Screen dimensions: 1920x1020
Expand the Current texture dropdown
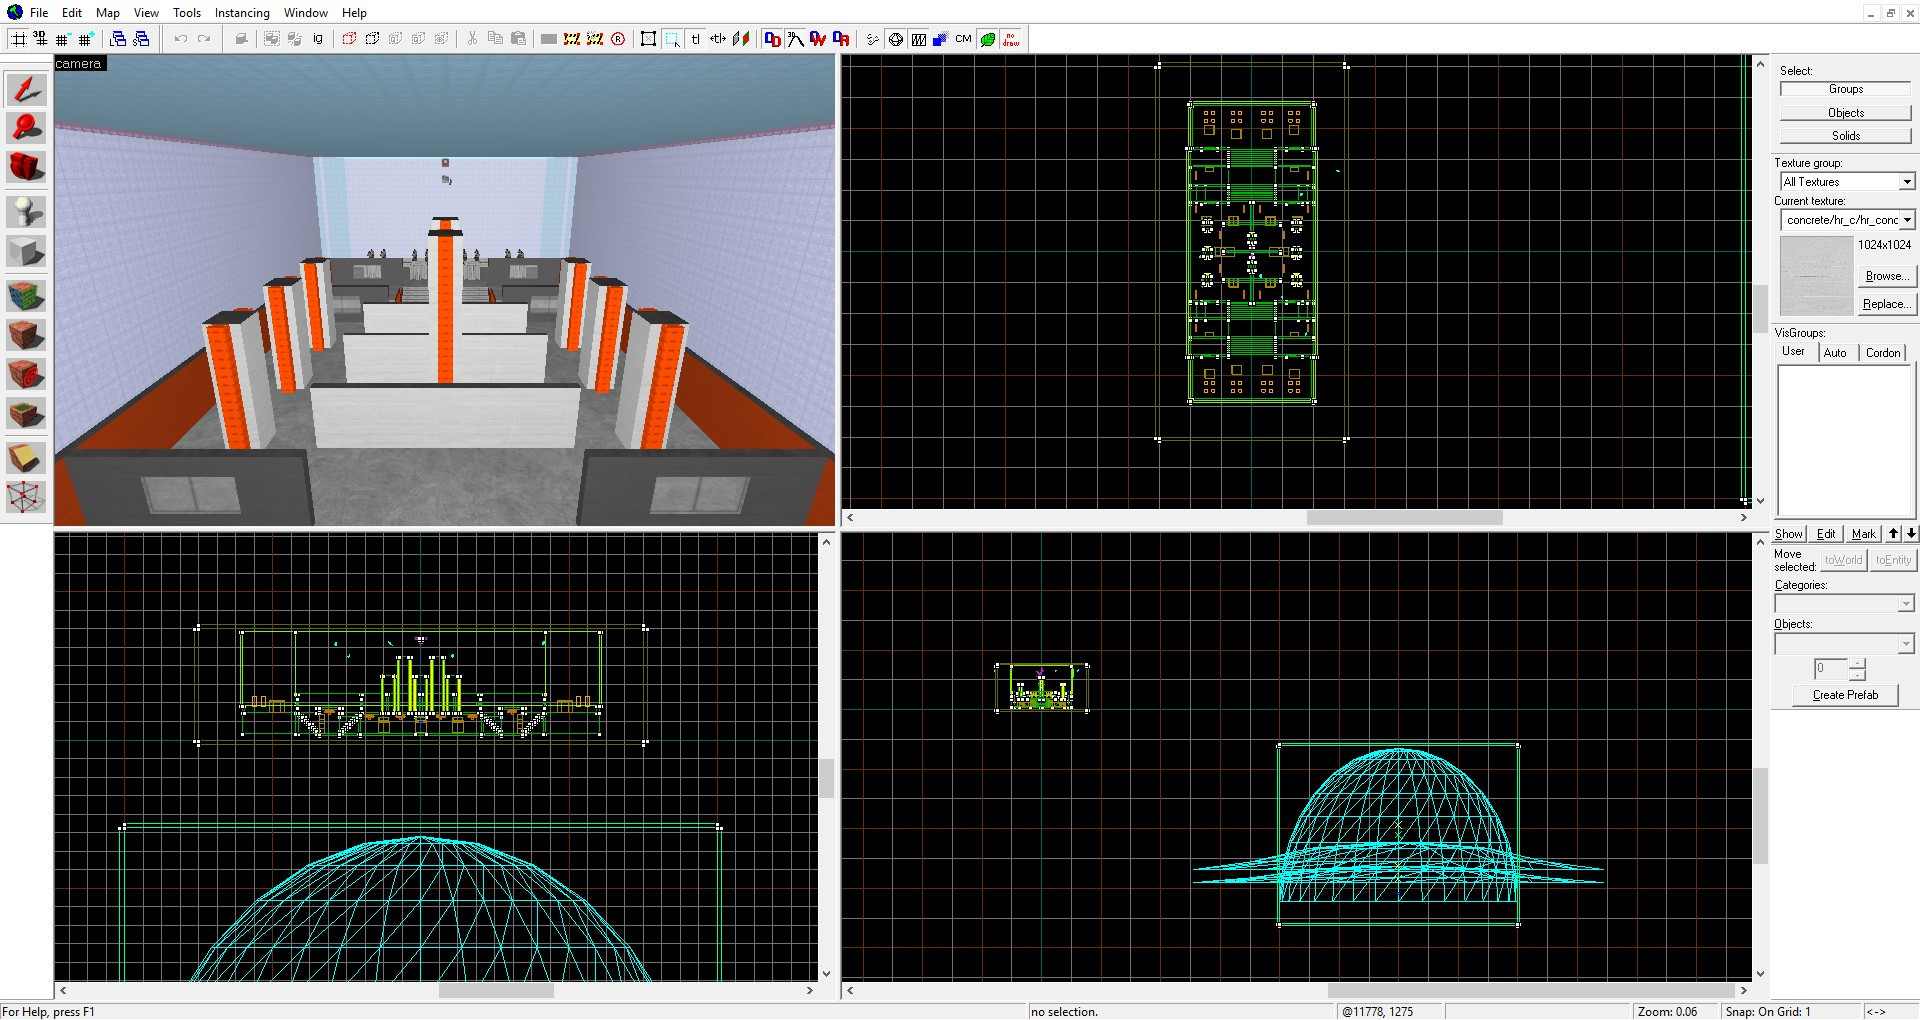pyautogui.click(x=1847, y=219)
